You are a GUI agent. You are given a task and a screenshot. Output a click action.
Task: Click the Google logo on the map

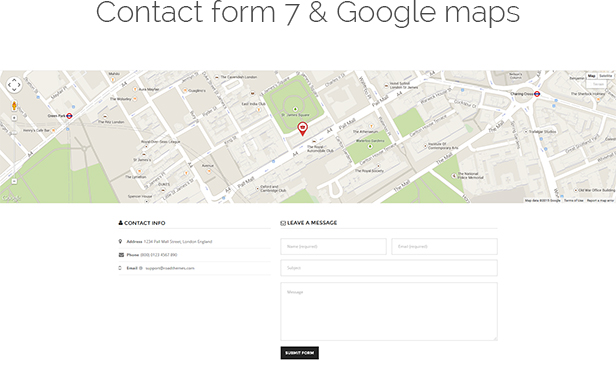click(11, 198)
